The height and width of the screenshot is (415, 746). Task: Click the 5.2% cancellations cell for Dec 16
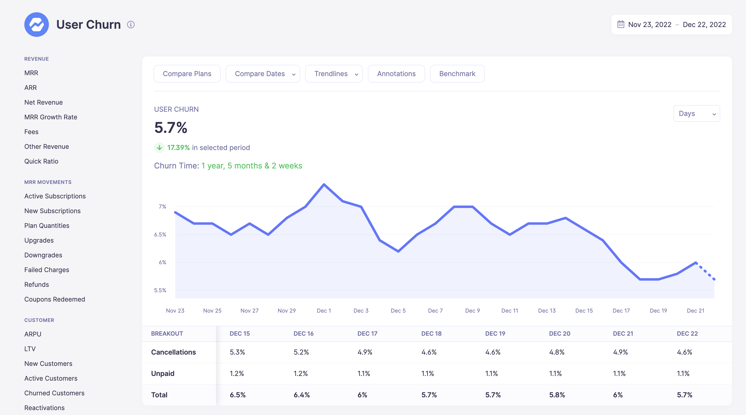301,352
